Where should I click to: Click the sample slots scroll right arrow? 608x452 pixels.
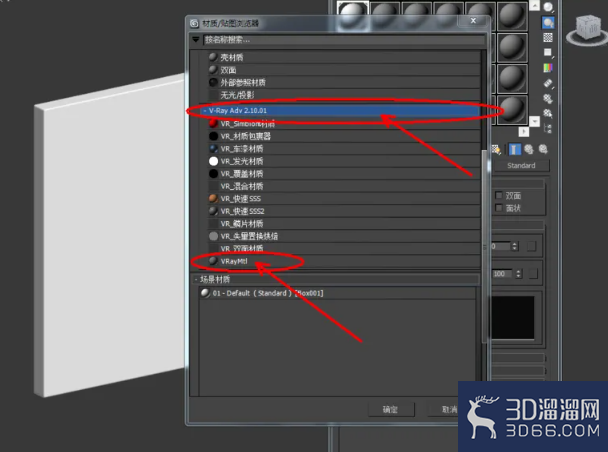[523, 132]
